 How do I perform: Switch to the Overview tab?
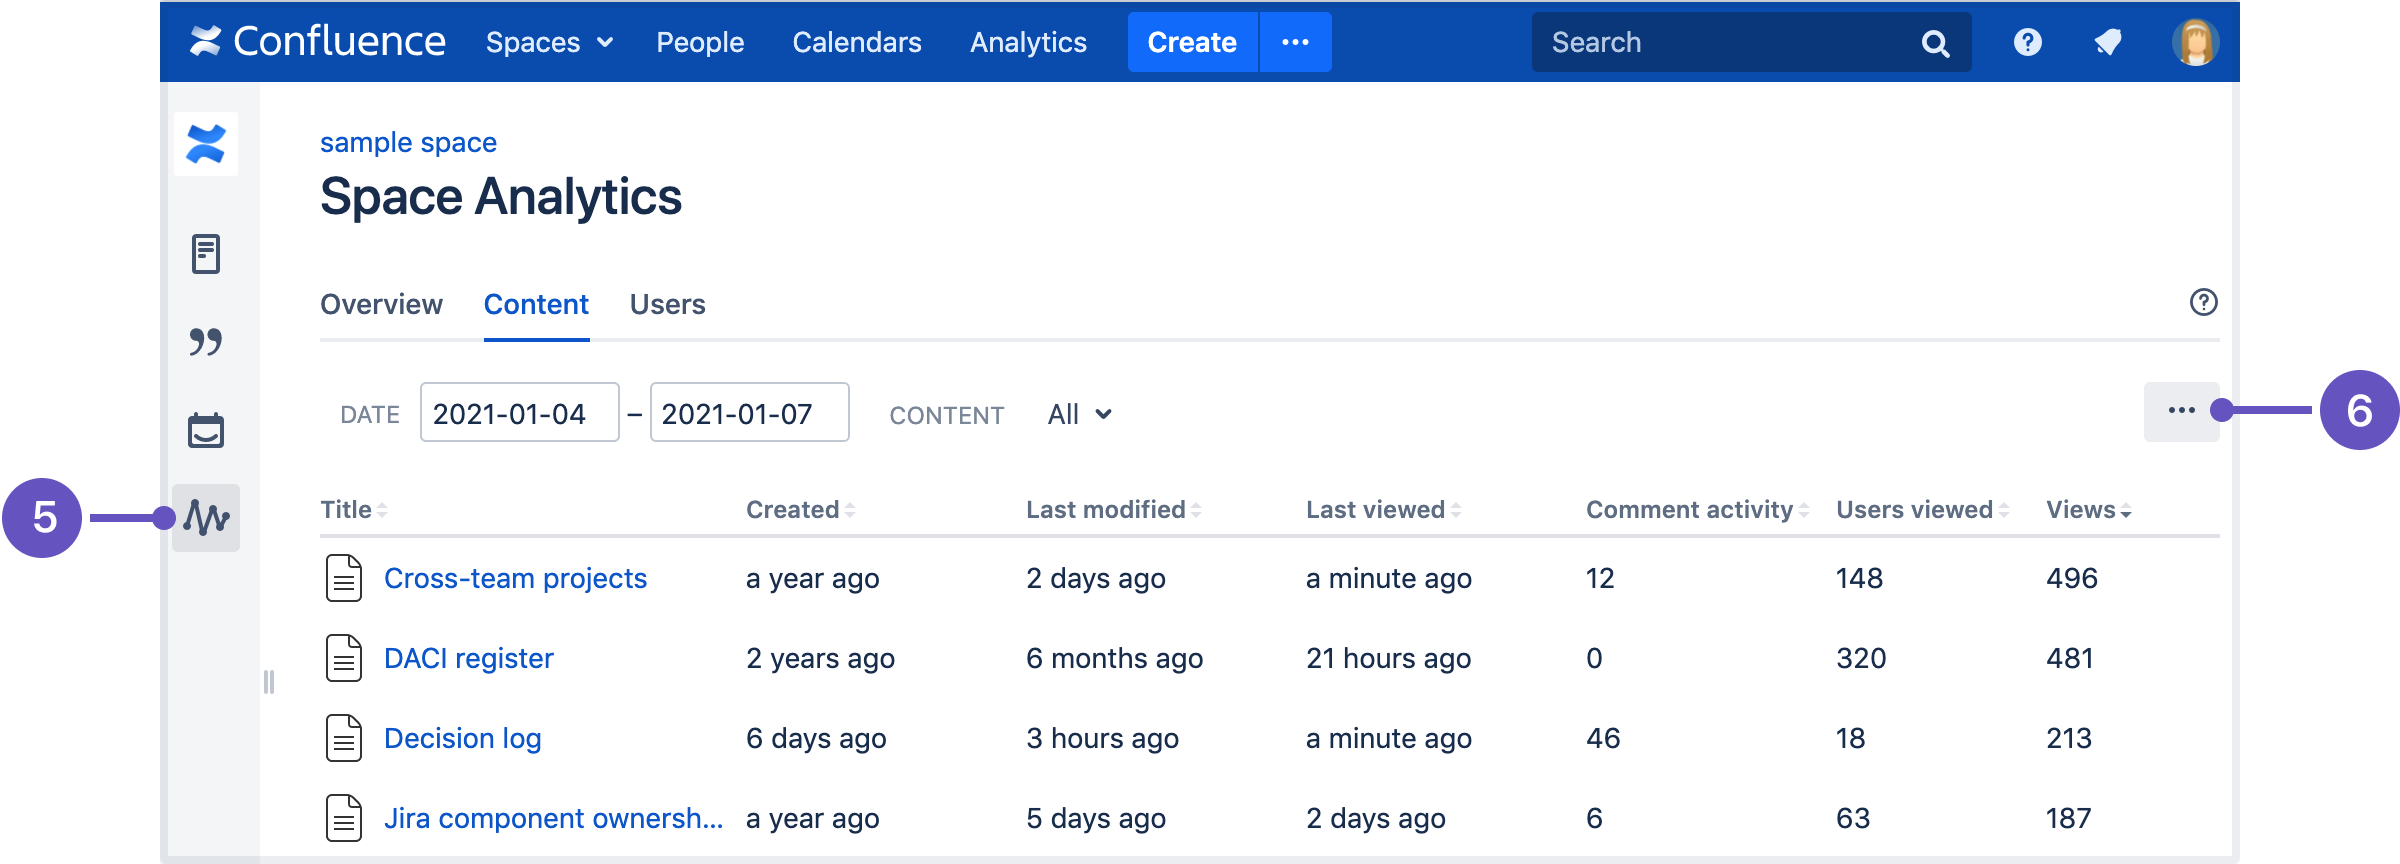click(381, 304)
